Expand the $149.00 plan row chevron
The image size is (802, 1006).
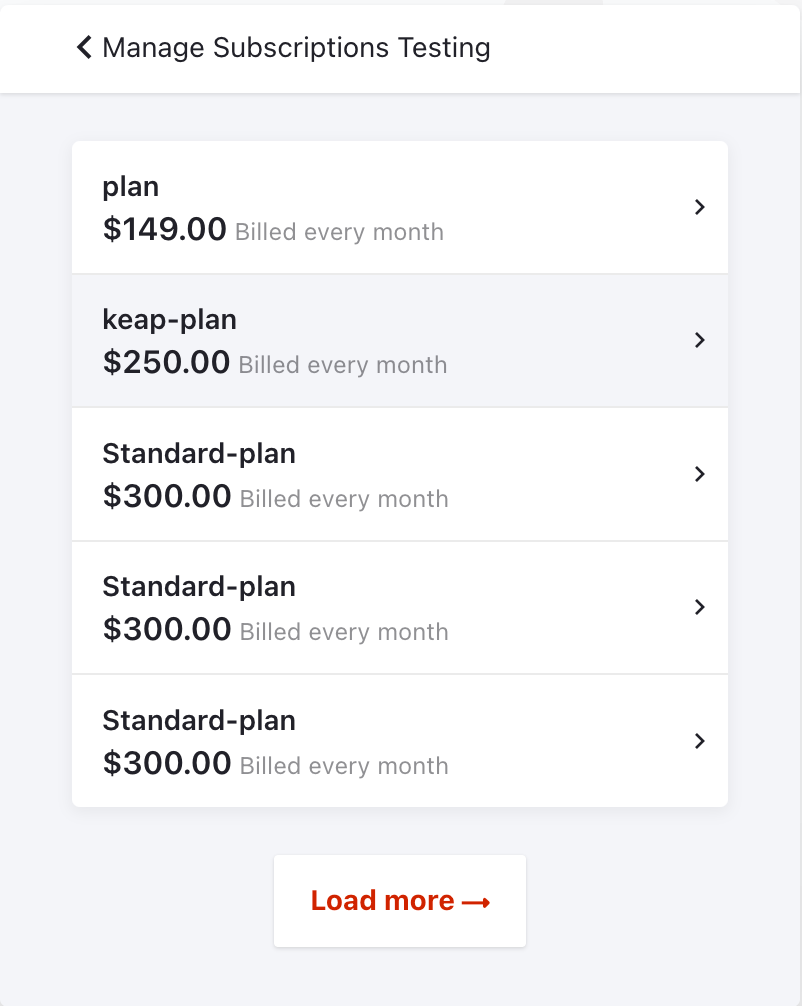699,207
